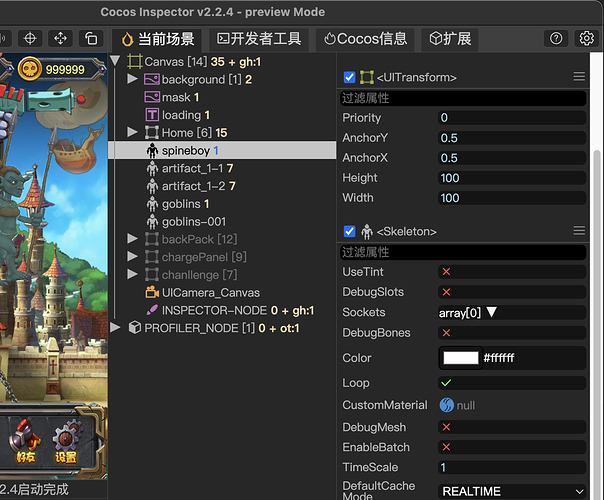Click the artifact_1-2 skeleton icon
This screenshot has width=604, height=500.
[x=152, y=186]
